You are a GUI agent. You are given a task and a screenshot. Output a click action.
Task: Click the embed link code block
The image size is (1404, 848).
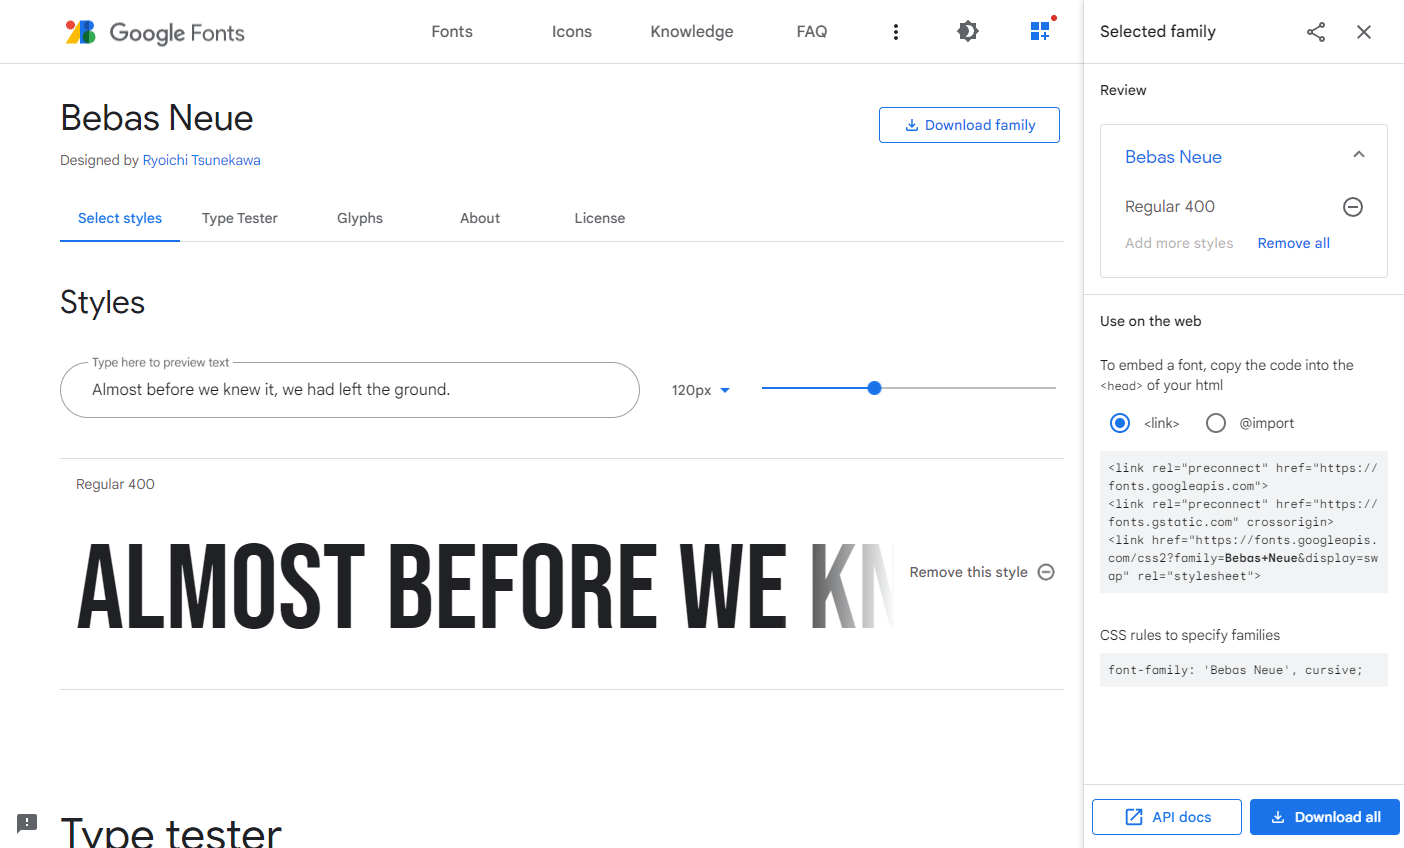(1244, 522)
